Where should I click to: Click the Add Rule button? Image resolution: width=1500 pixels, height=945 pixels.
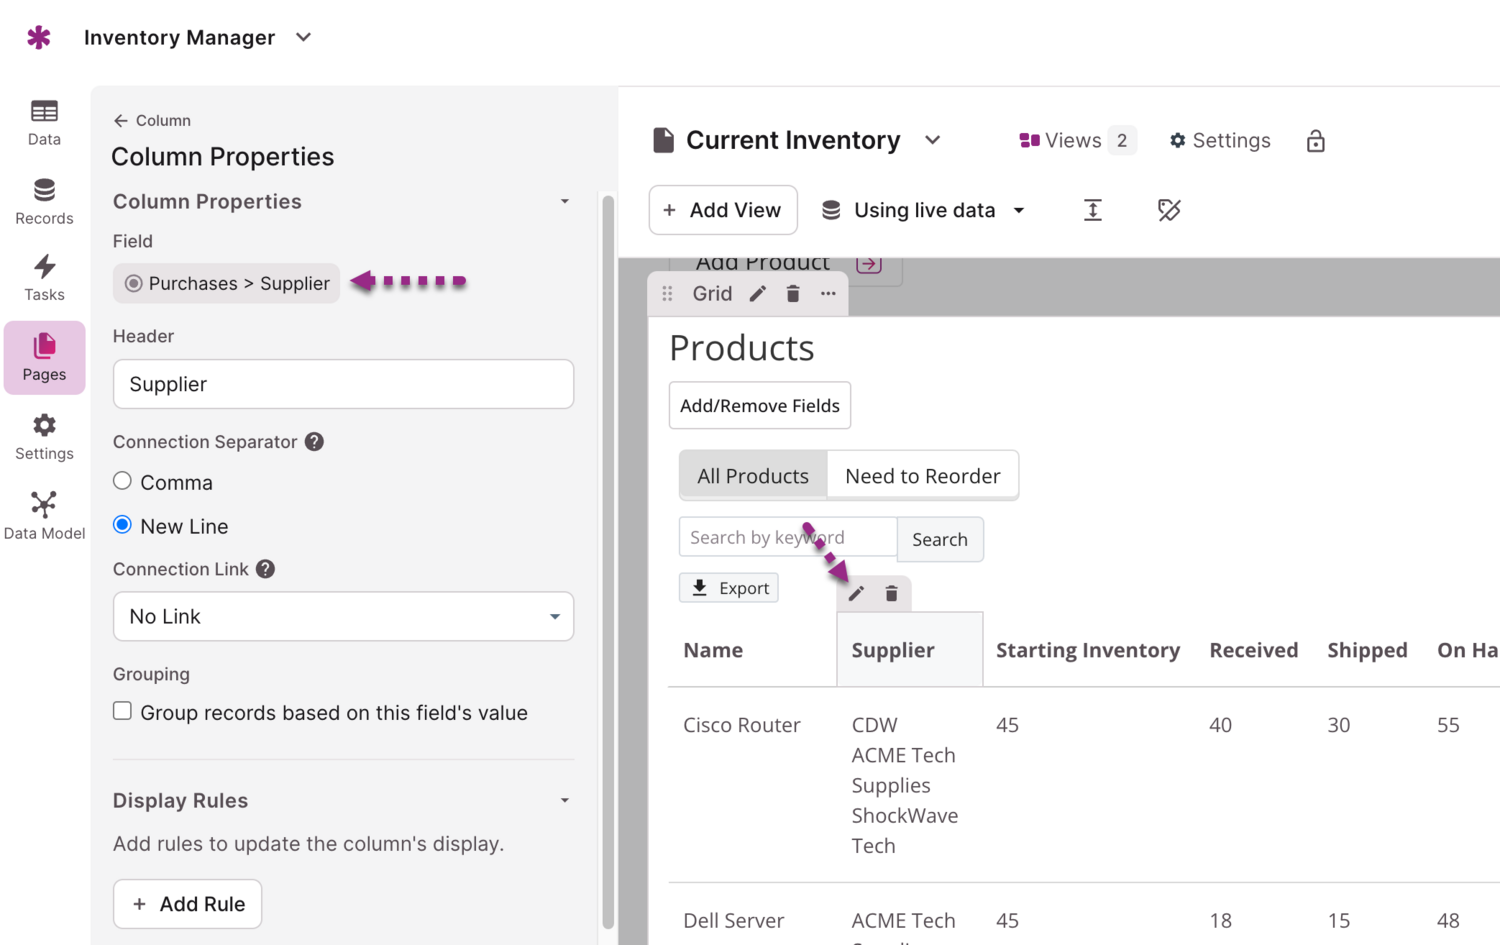click(187, 904)
